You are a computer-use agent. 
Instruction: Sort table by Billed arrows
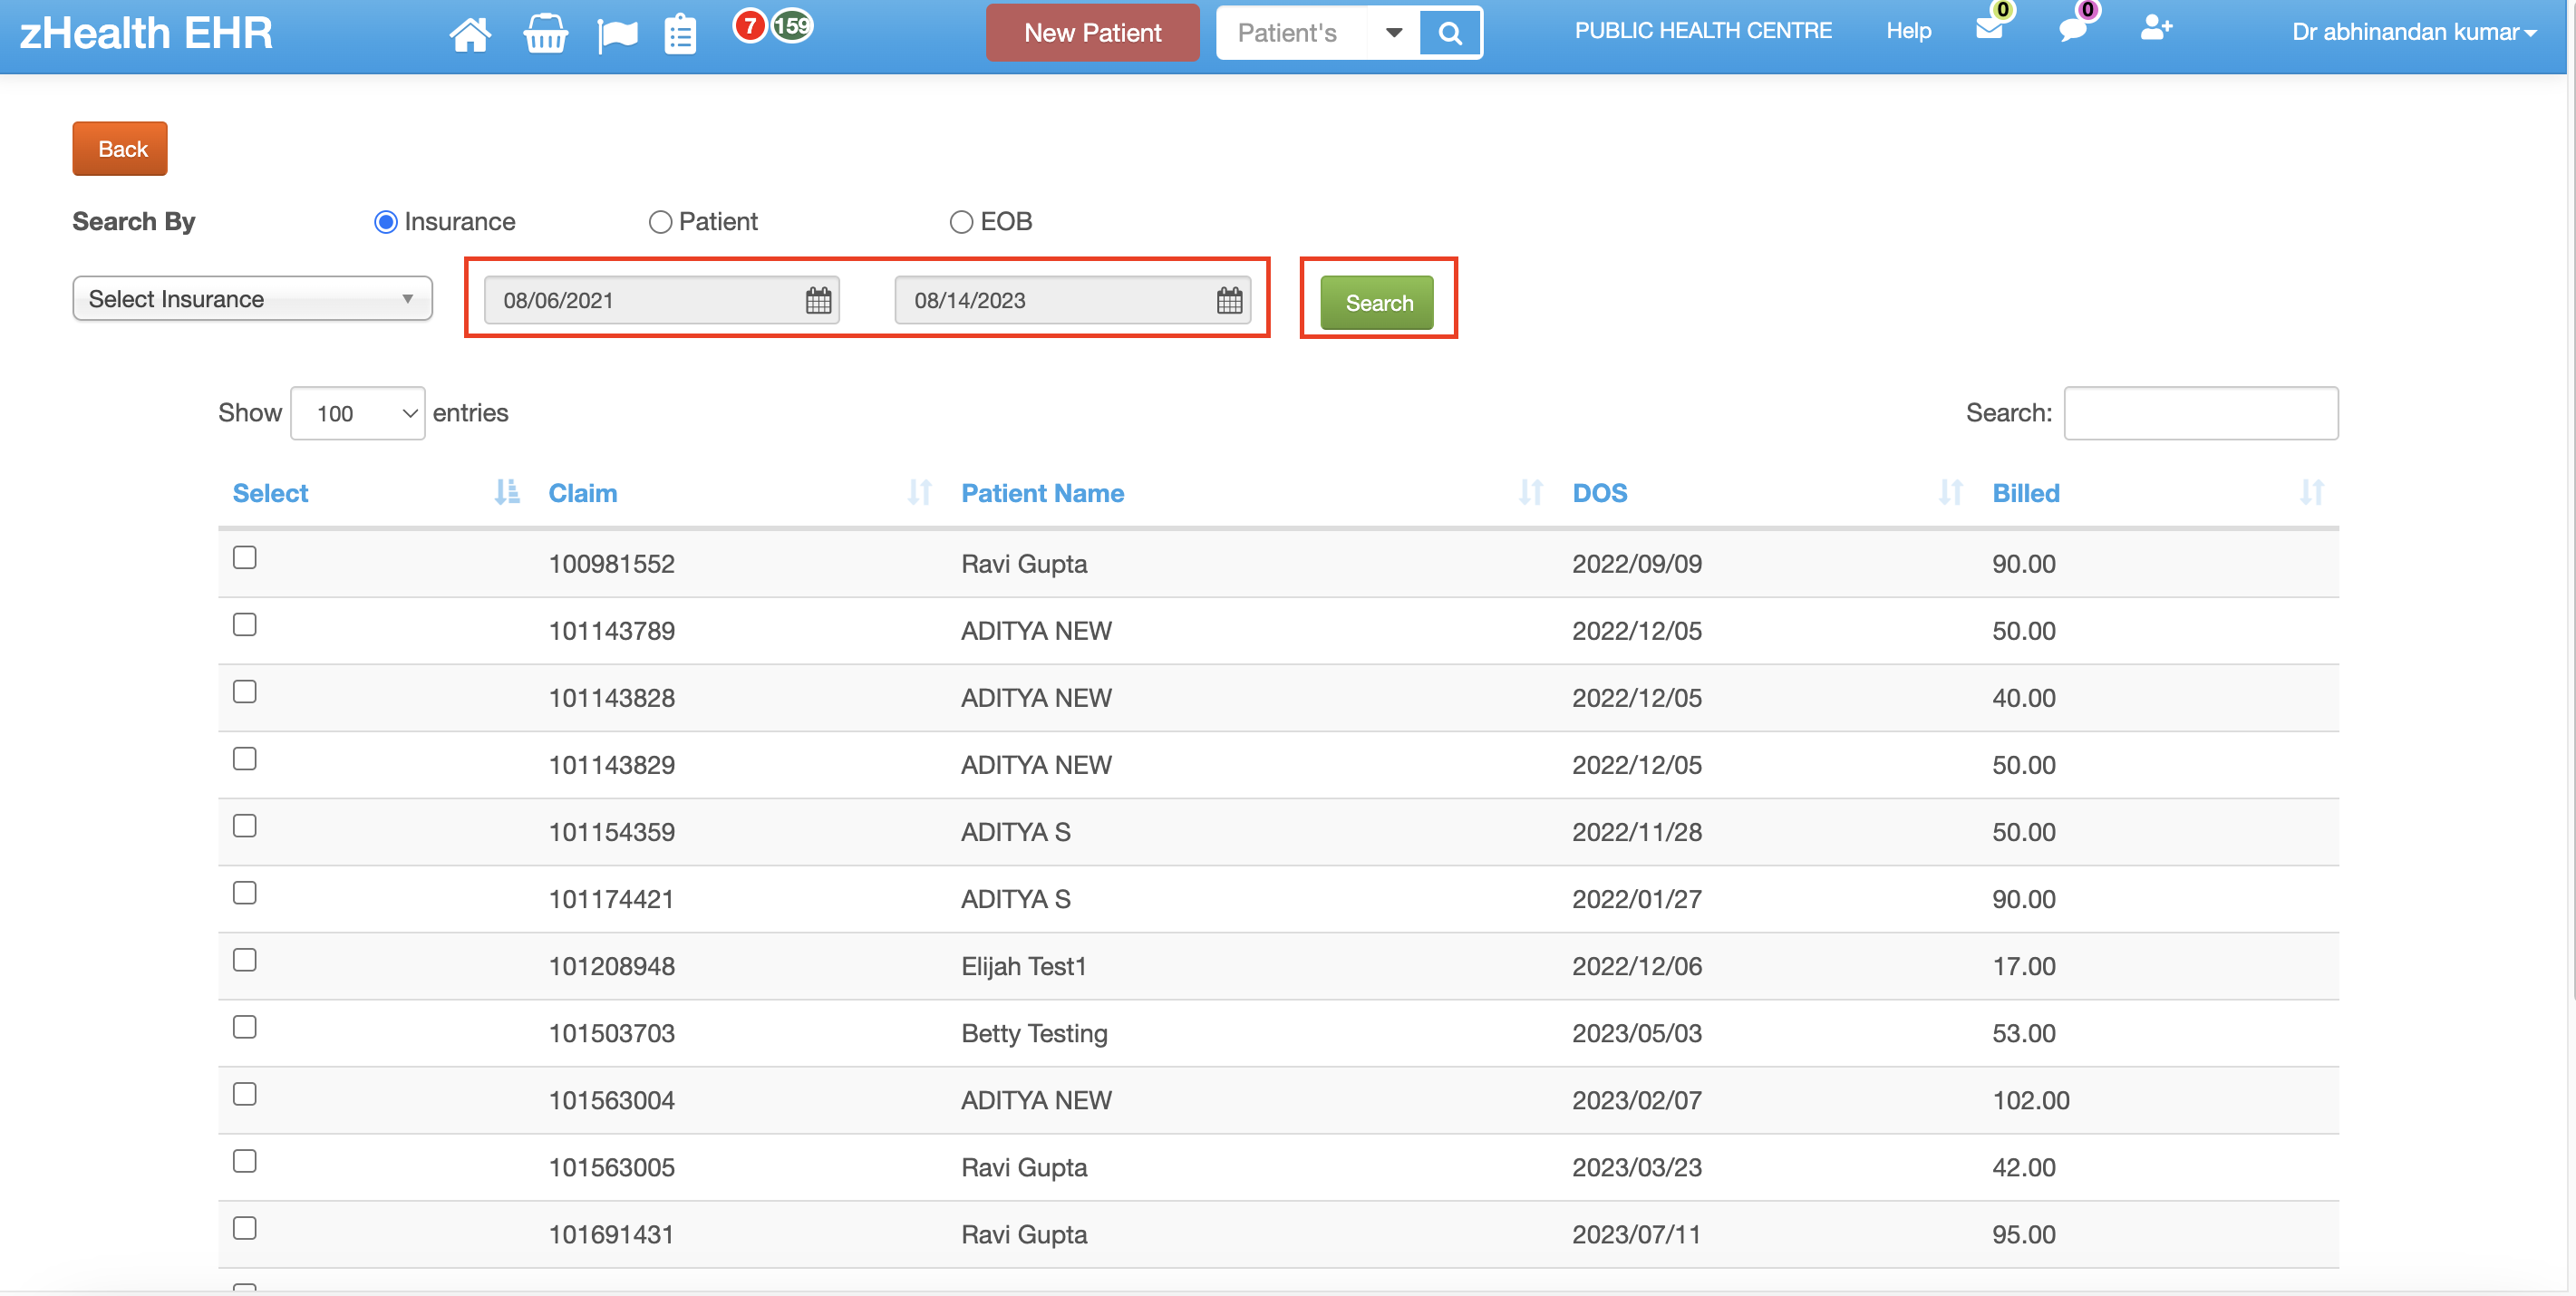click(x=2312, y=492)
